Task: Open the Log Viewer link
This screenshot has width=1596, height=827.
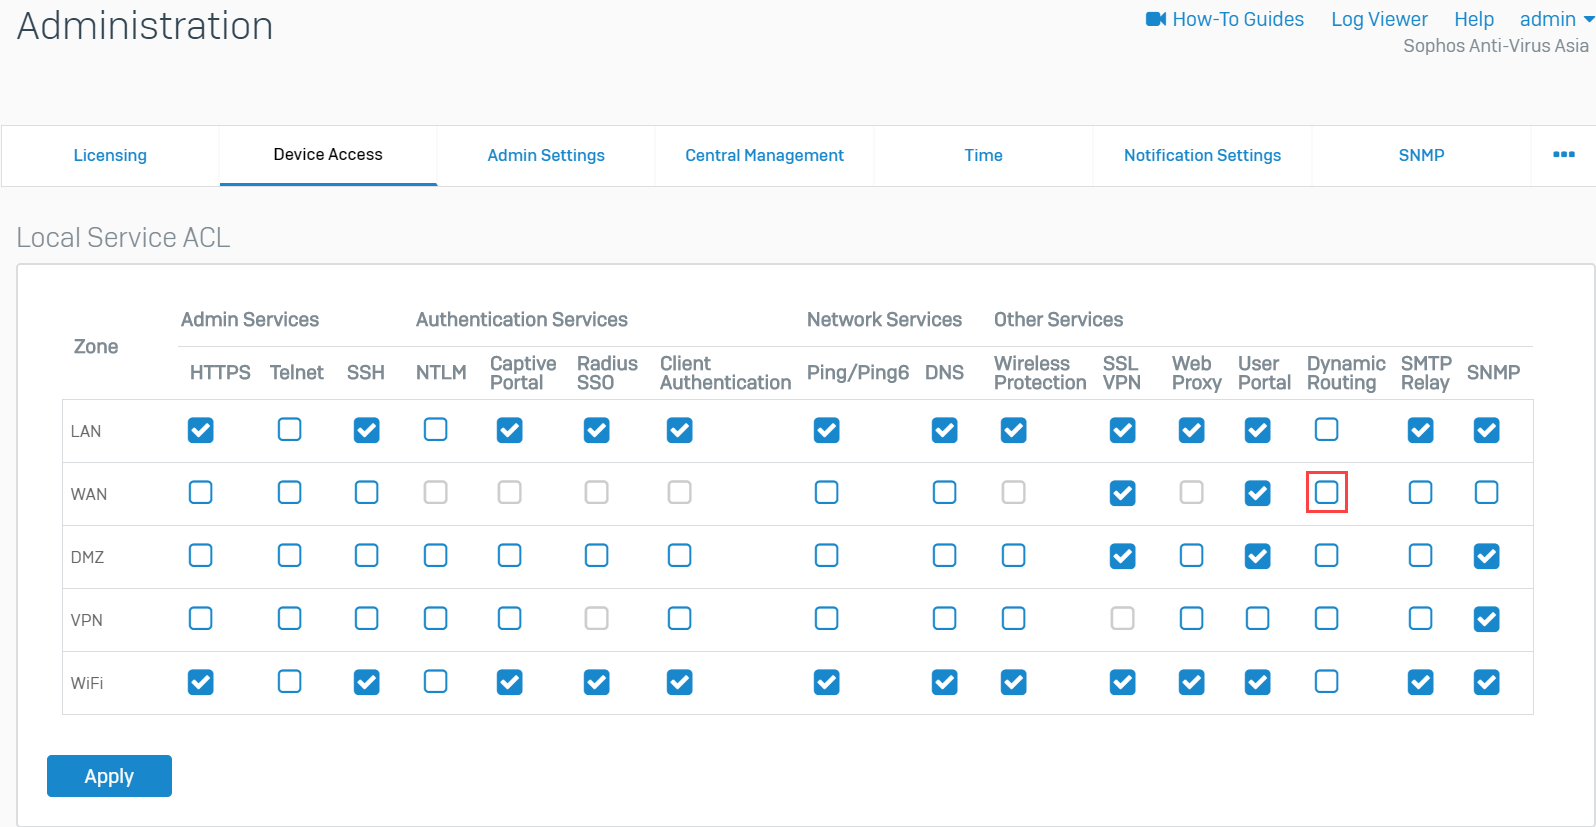Action: 1379,19
